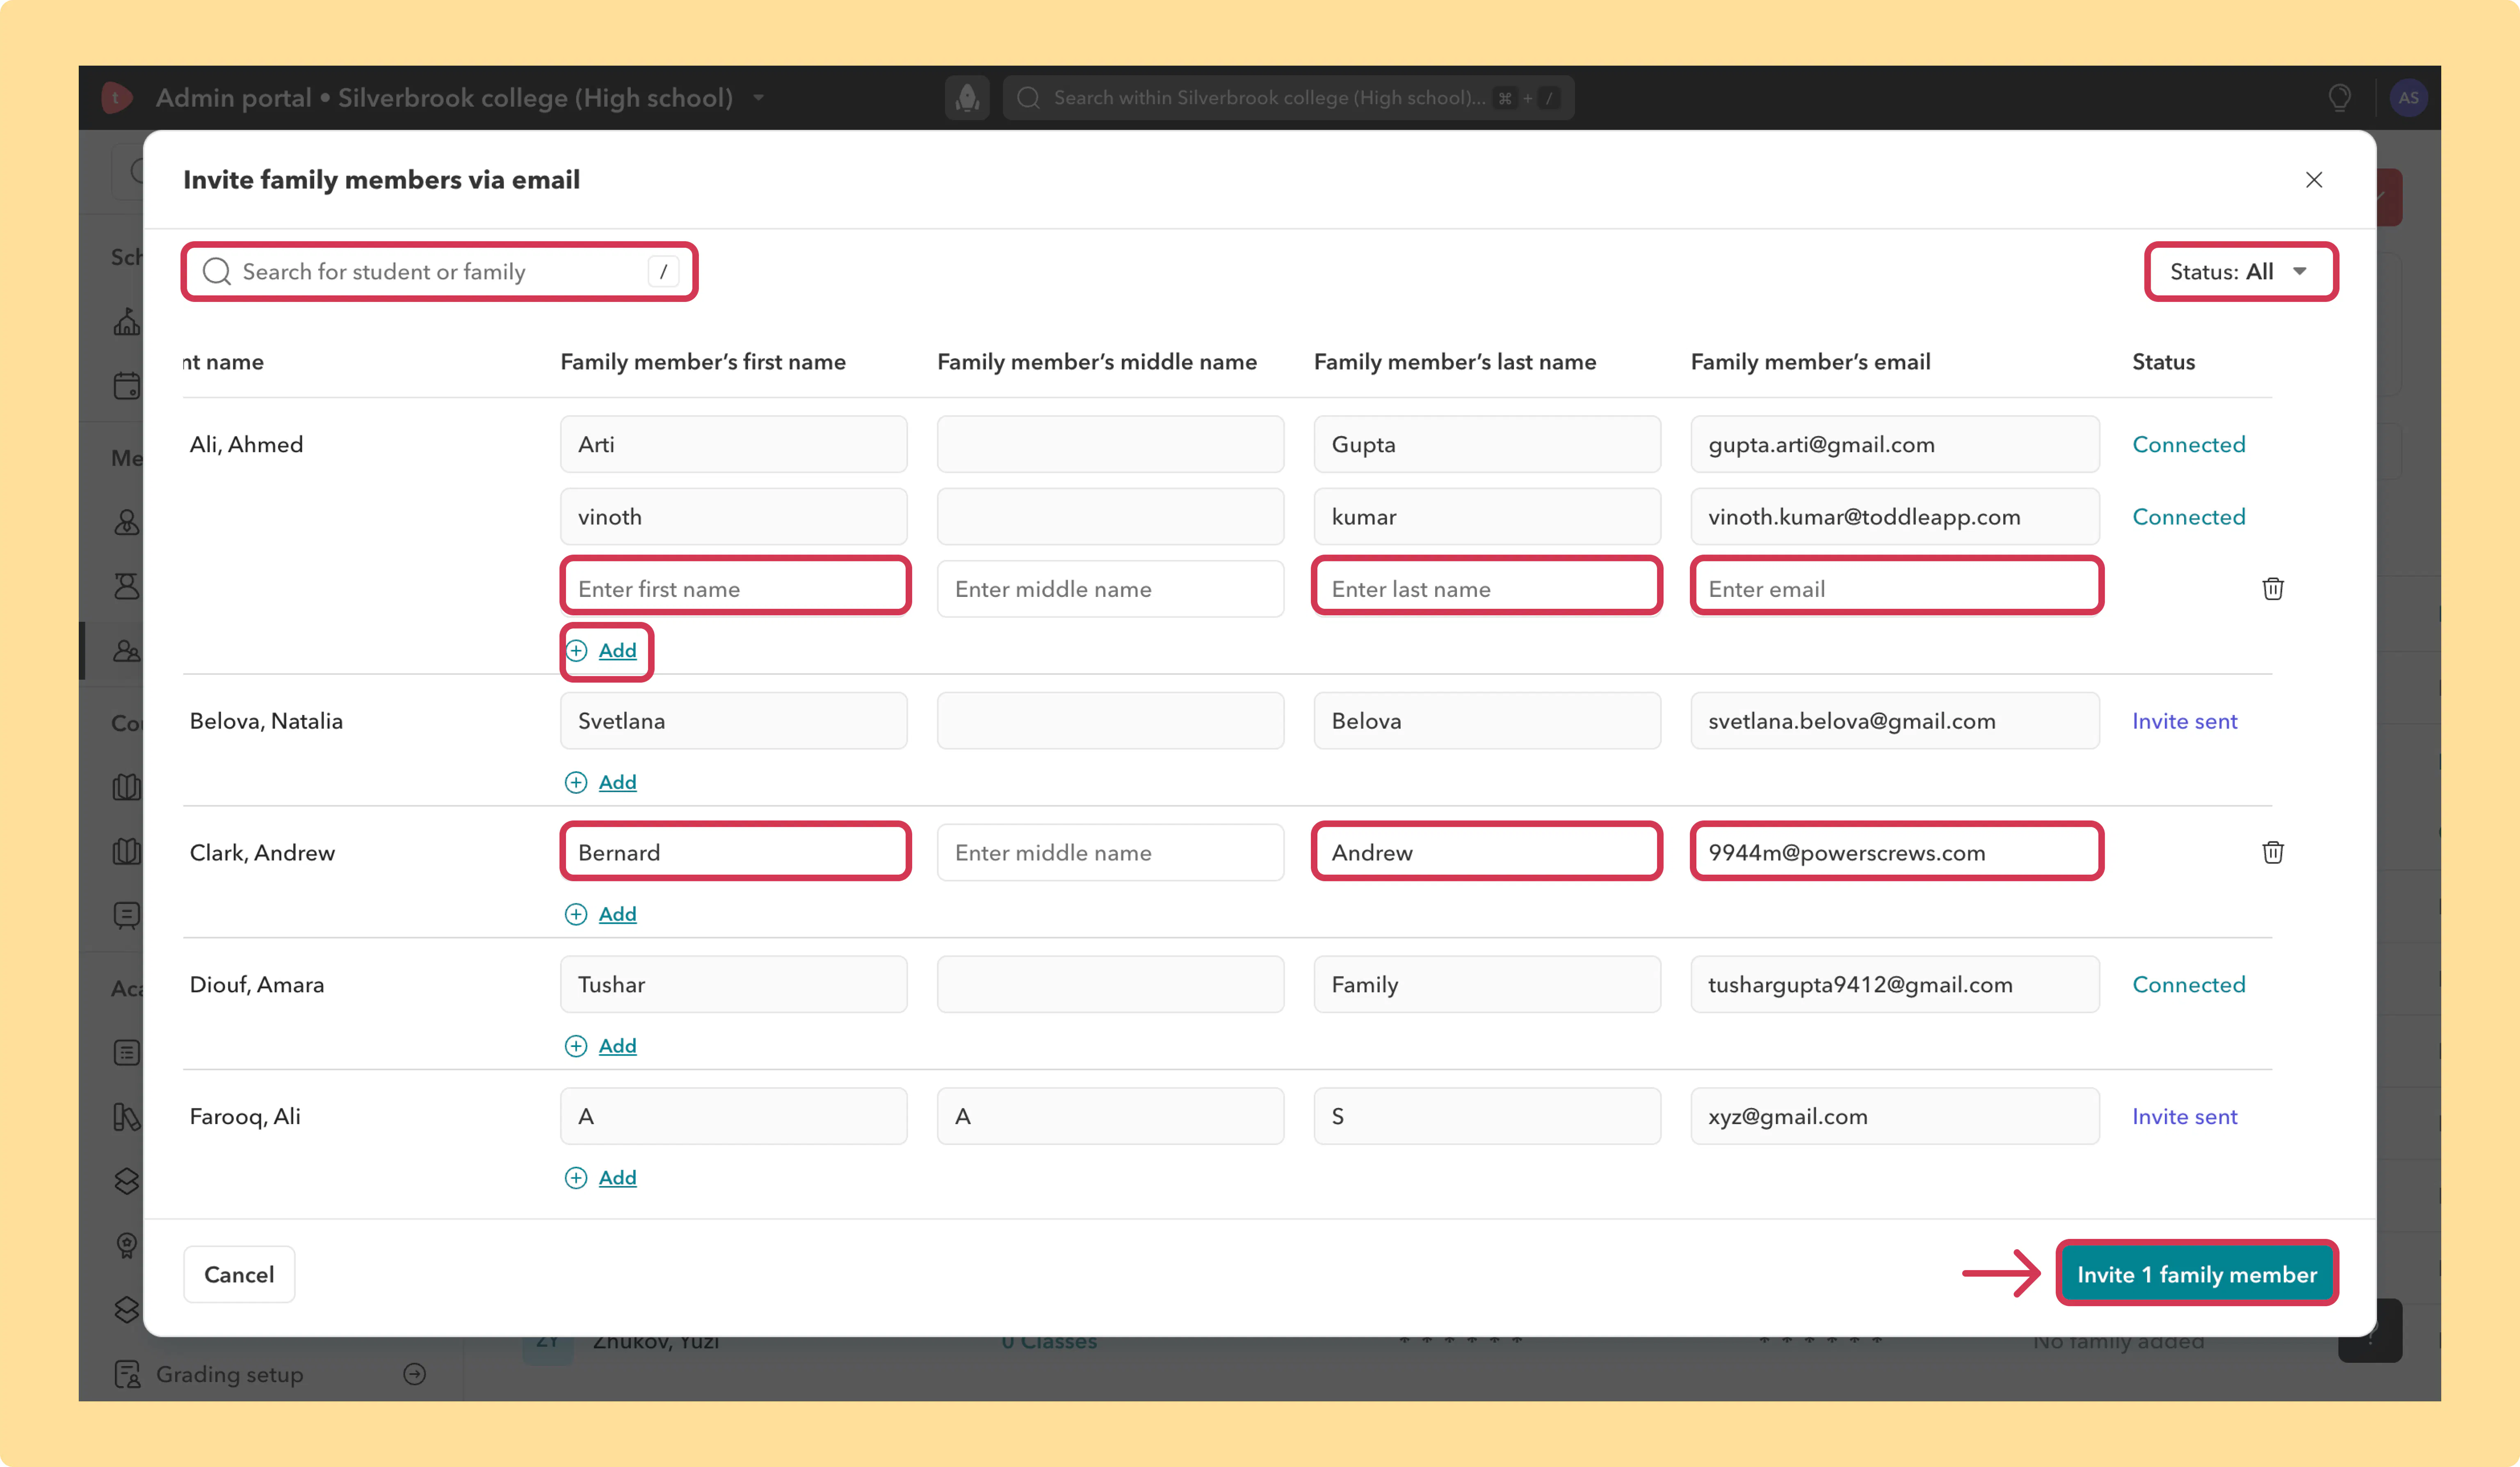Click the Connected status in vinoth kumar's row

[x=2188, y=517]
